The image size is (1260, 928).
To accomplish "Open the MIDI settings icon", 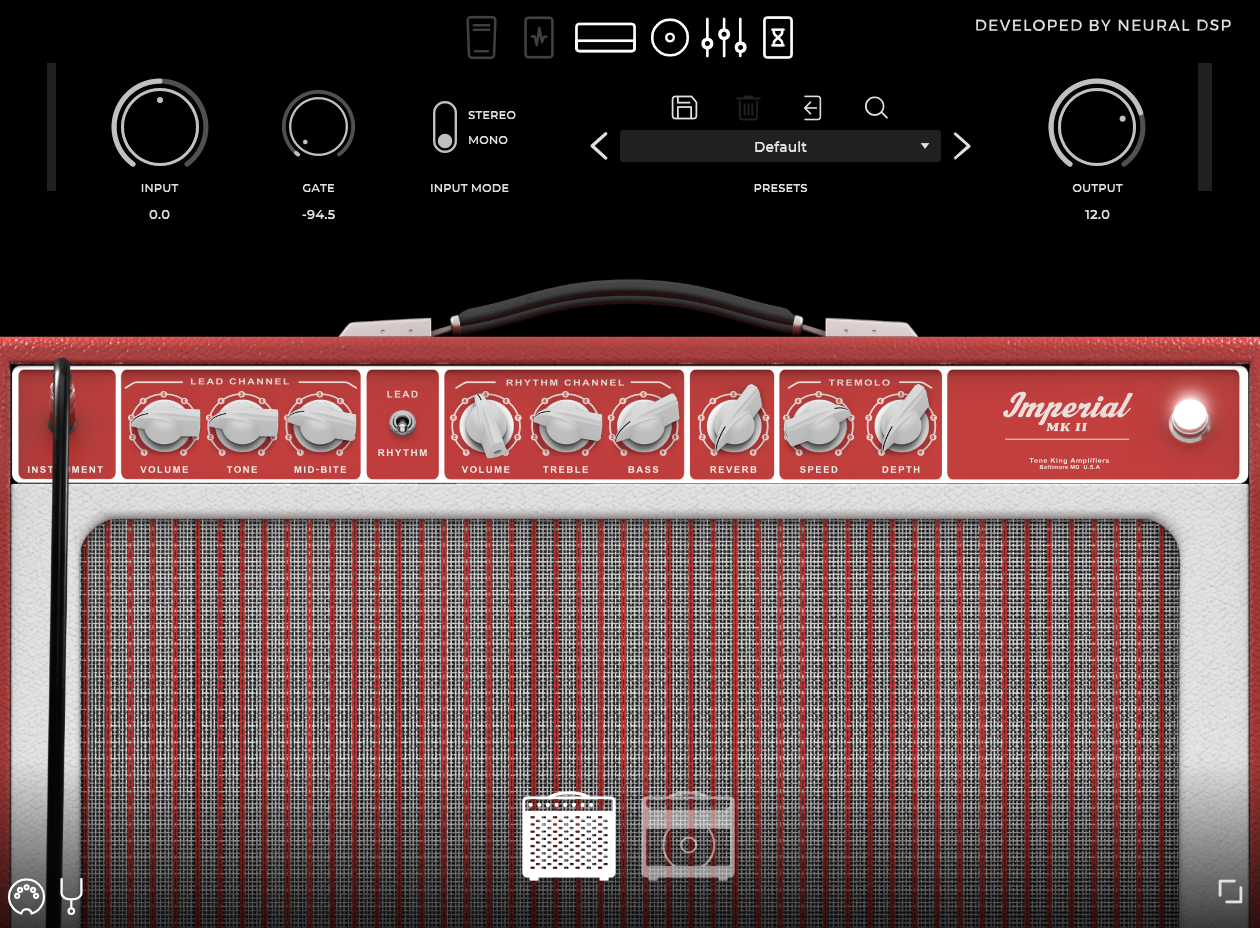I will 26,896.
